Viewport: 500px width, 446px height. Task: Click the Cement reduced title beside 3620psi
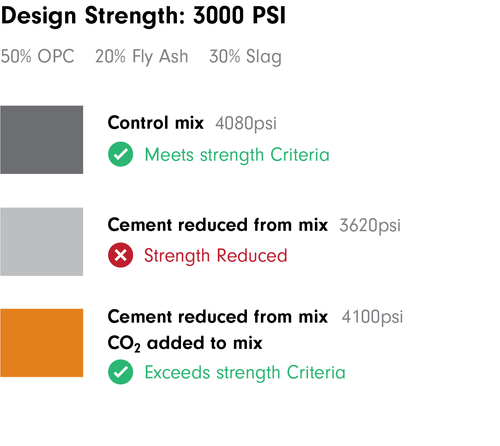(x=218, y=225)
